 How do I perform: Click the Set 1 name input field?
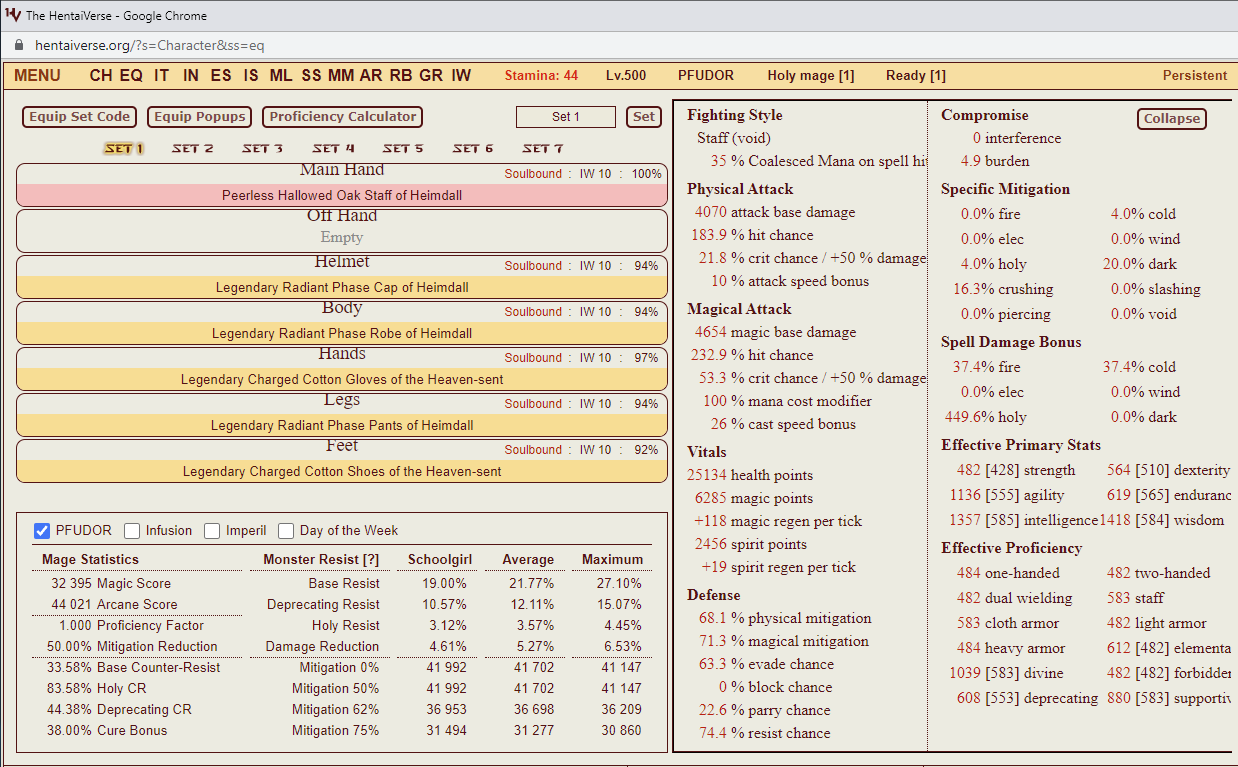(566, 117)
